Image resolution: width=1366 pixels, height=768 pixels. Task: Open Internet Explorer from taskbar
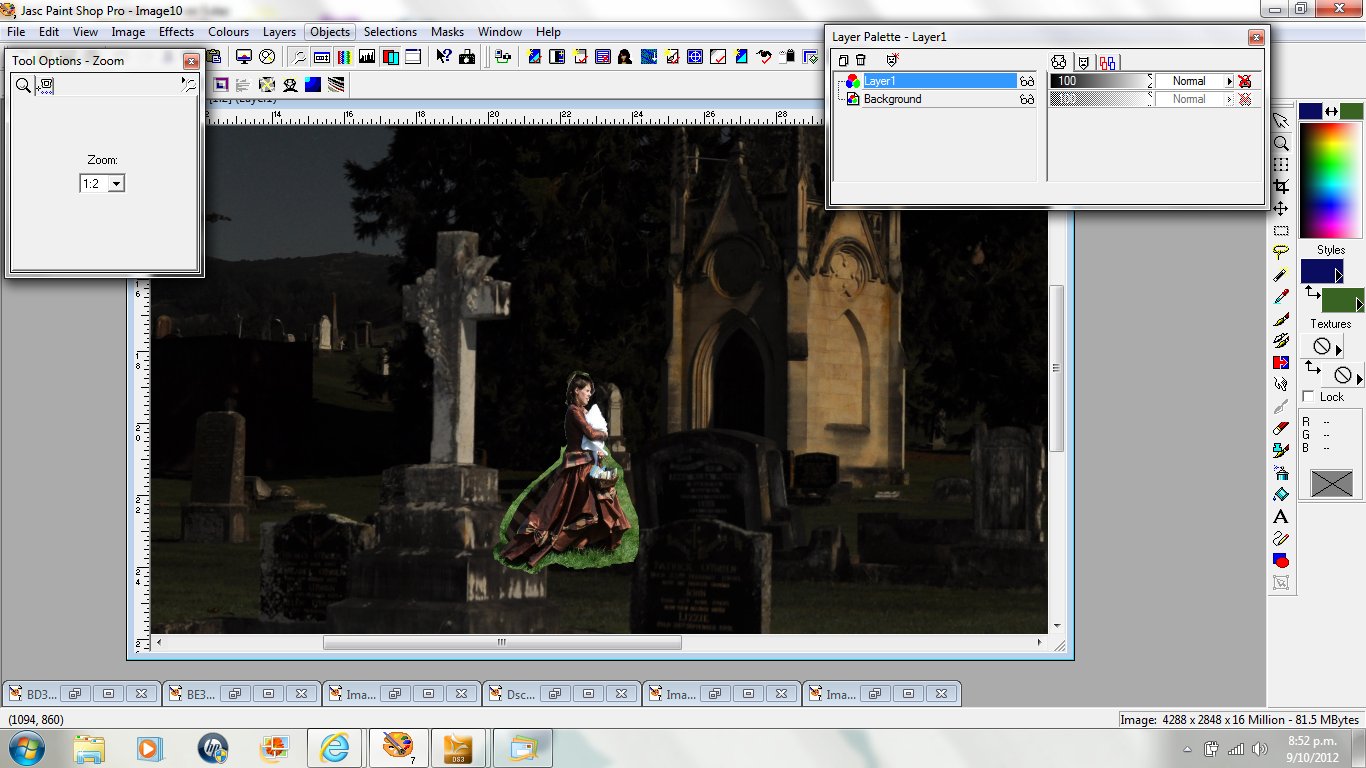click(x=334, y=748)
